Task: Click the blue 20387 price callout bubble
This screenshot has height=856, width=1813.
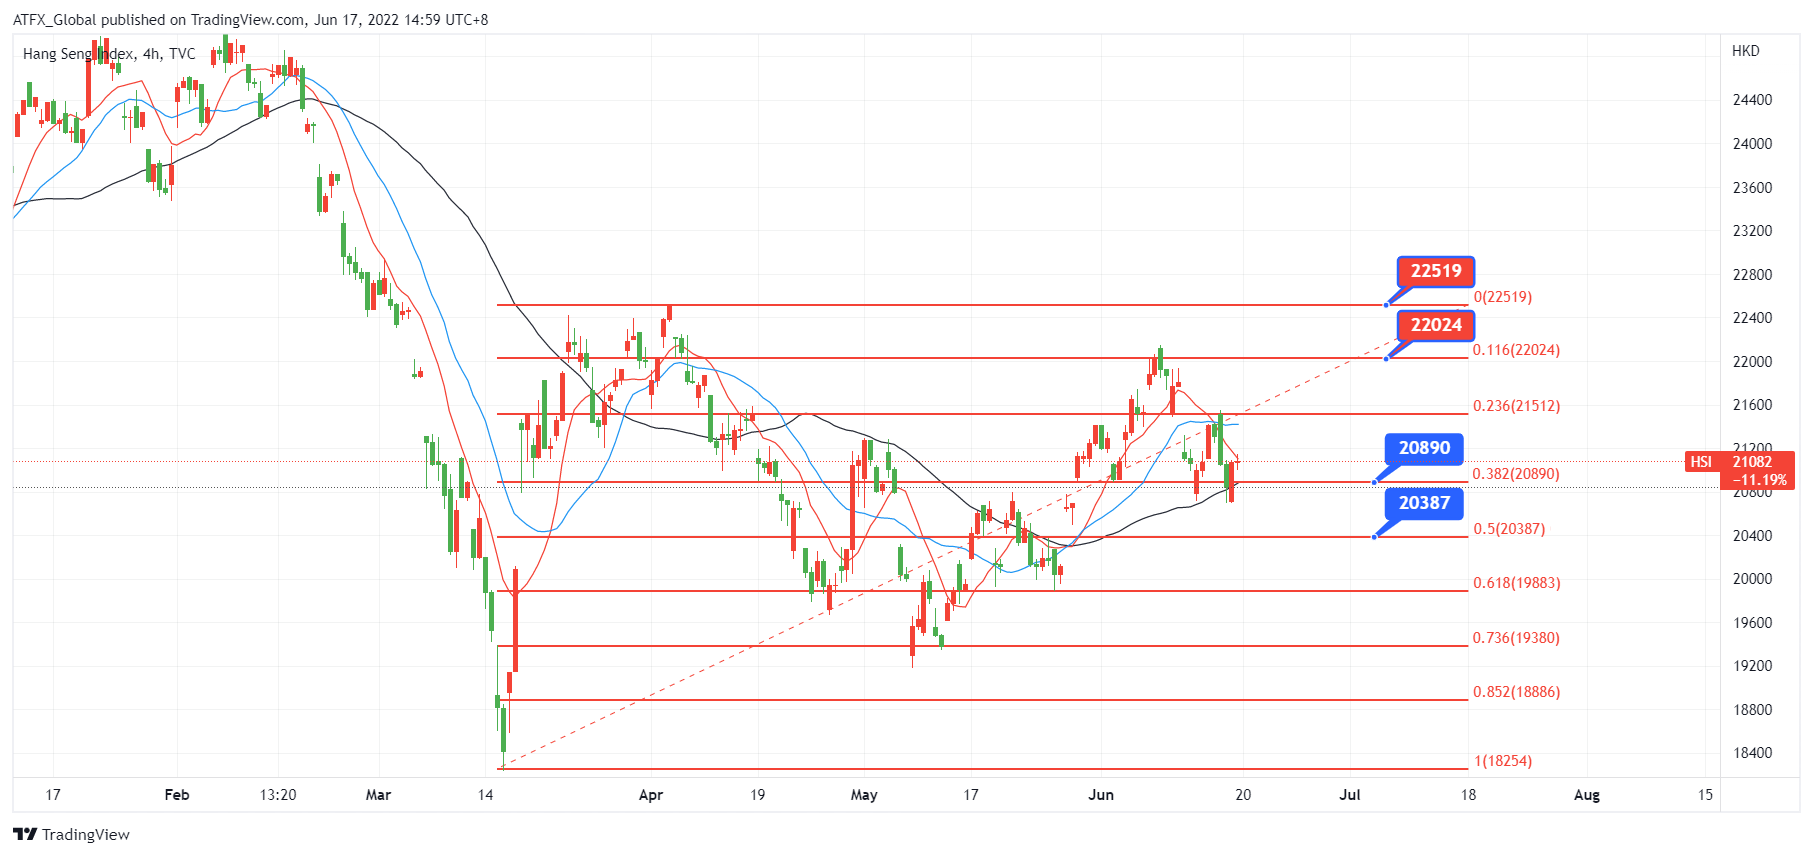Action: click(x=1424, y=503)
